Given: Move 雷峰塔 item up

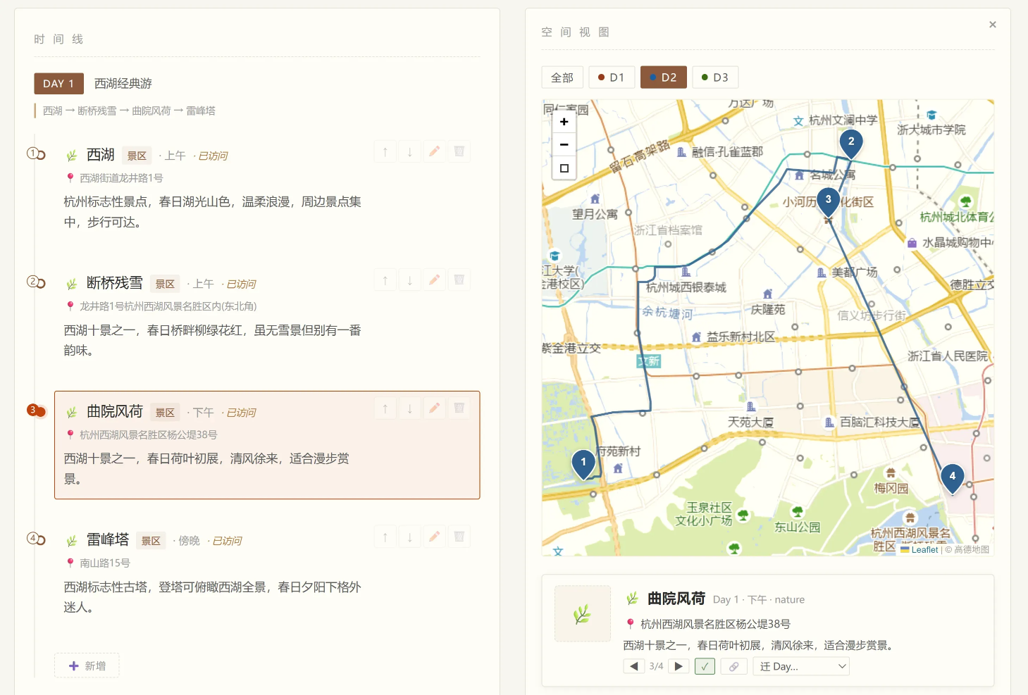Looking at the screenshot, I should 385,538.
